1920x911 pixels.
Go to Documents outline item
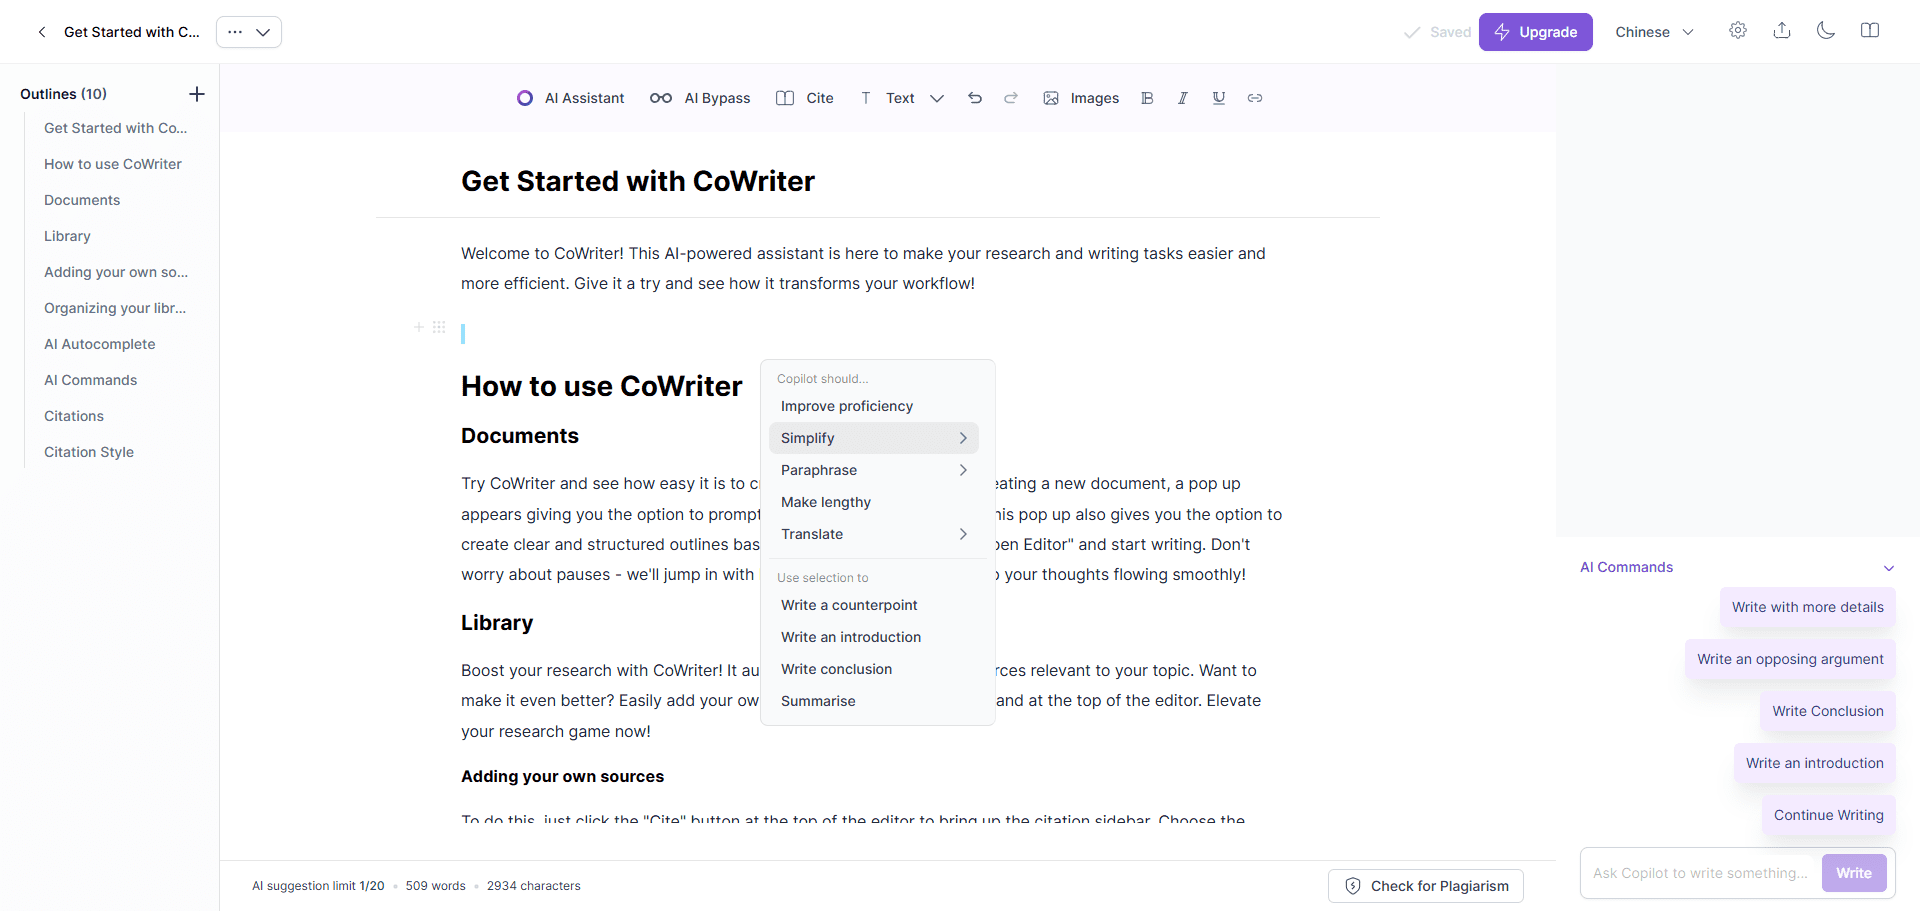pyautogui.click(x=82, y=200)
